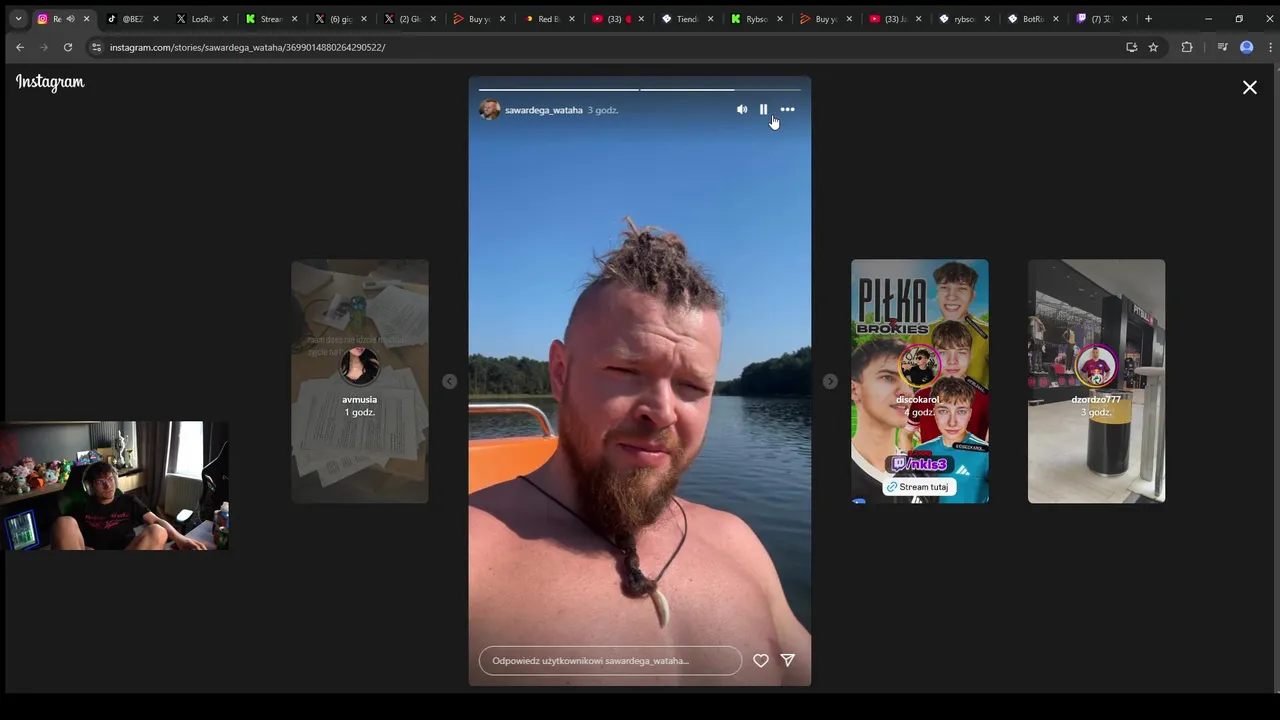The width and height of the screenshot is (1280, 720).
Task: Open the media controls icon in toolbar
Action: 1222,47
